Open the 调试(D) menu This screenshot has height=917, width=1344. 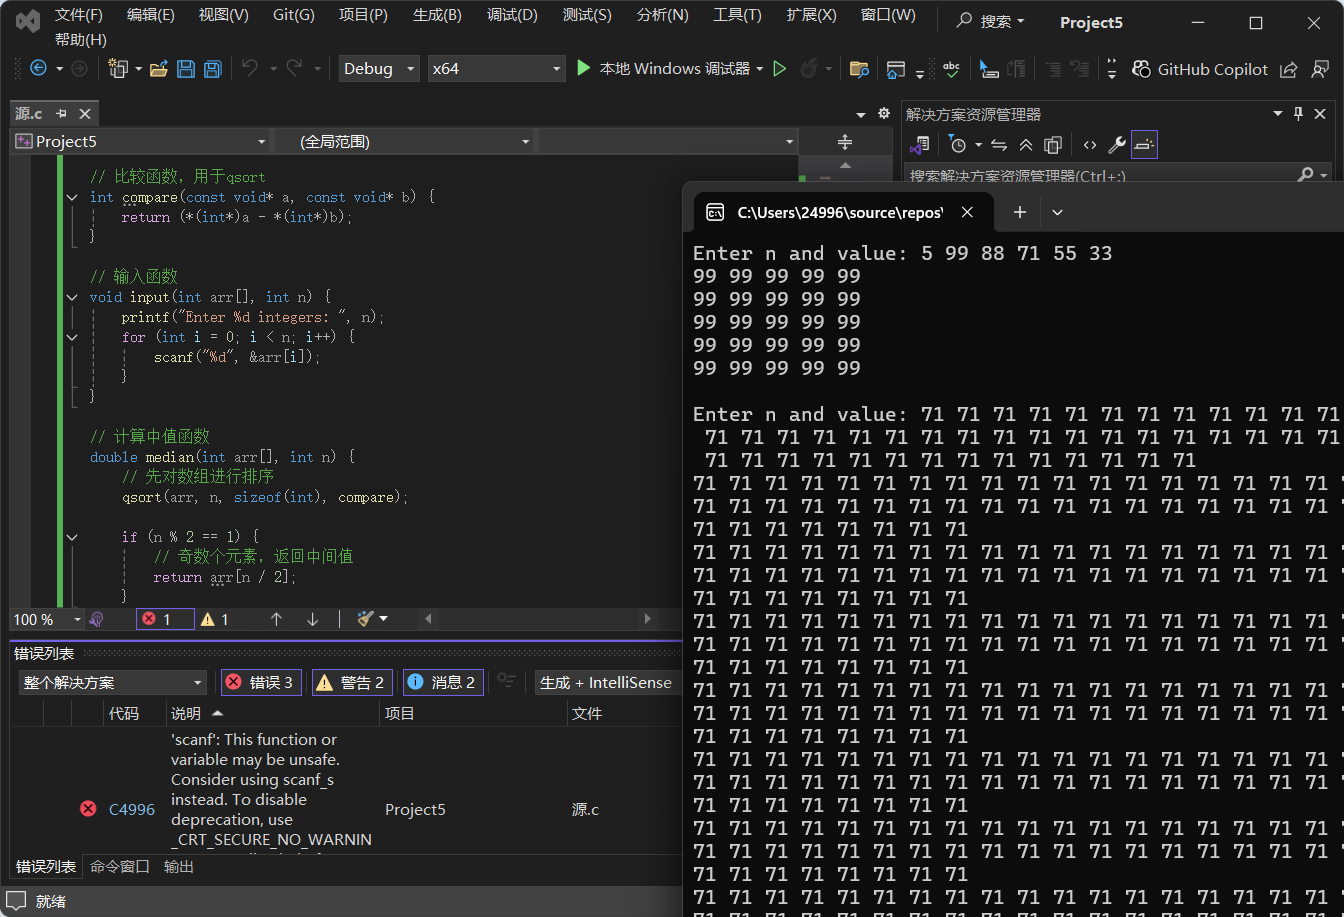click(x=512, y=15)
